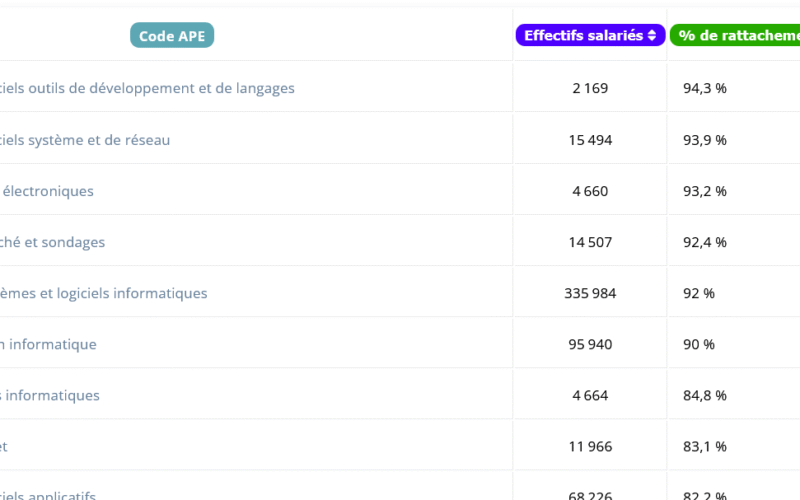
Task: Click the 90 % rattachement value
Action: click(x=699, y=344)
